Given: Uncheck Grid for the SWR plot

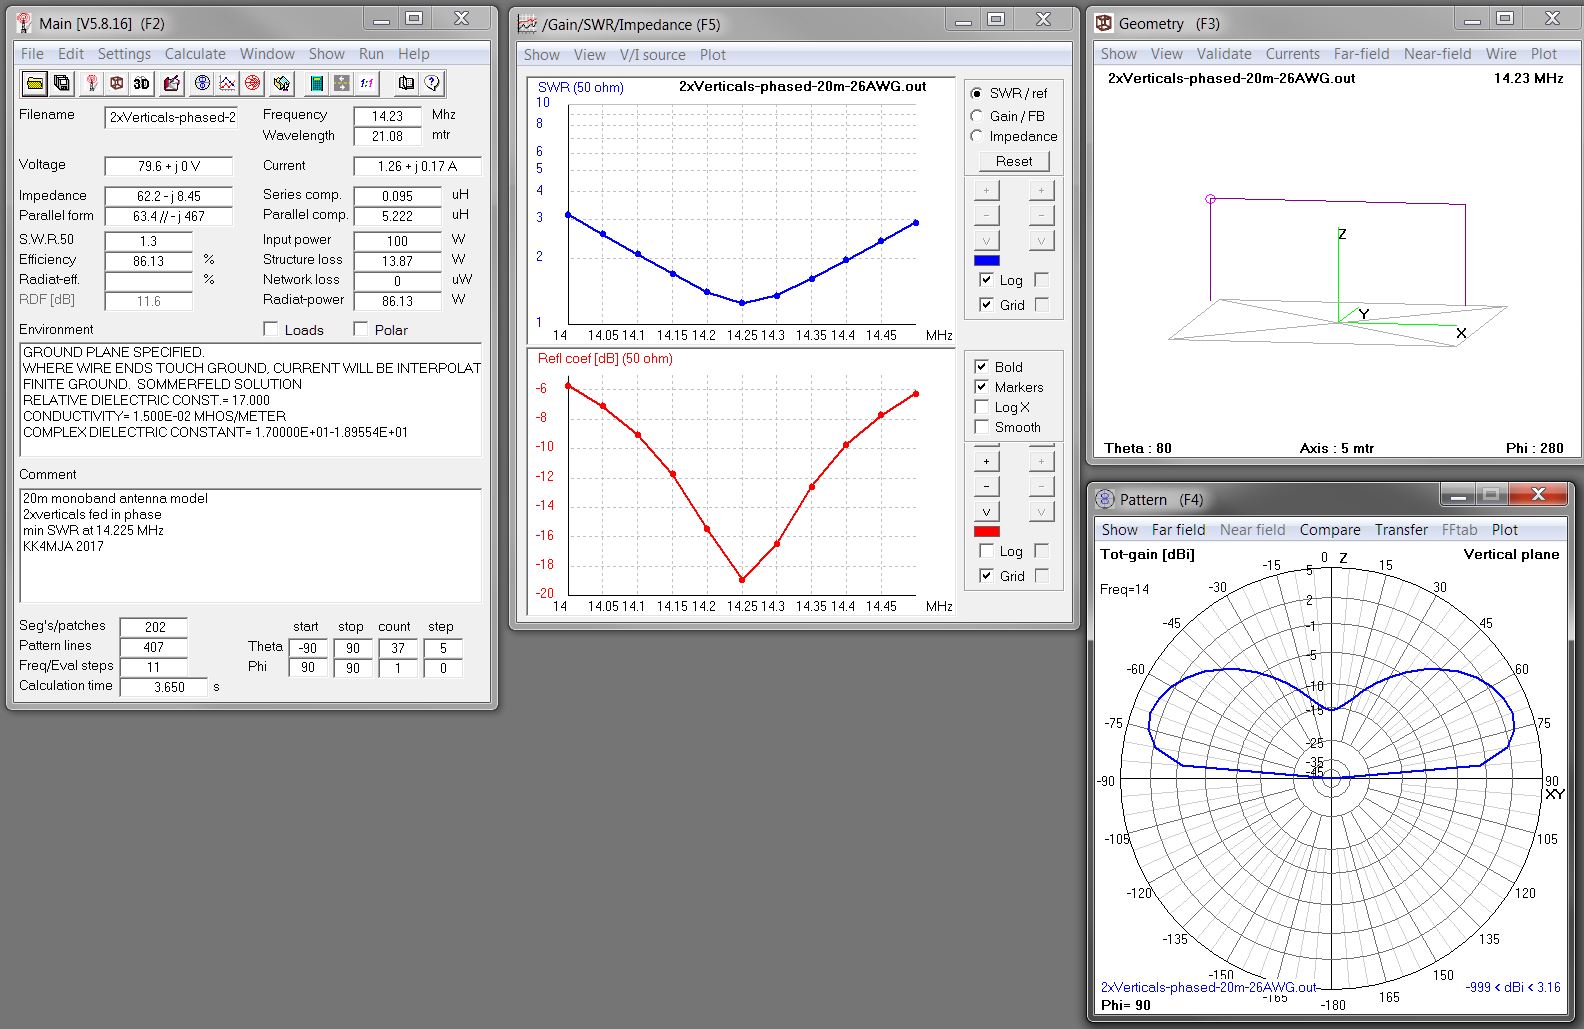Looking at the screenshot, I should point(986,304).
